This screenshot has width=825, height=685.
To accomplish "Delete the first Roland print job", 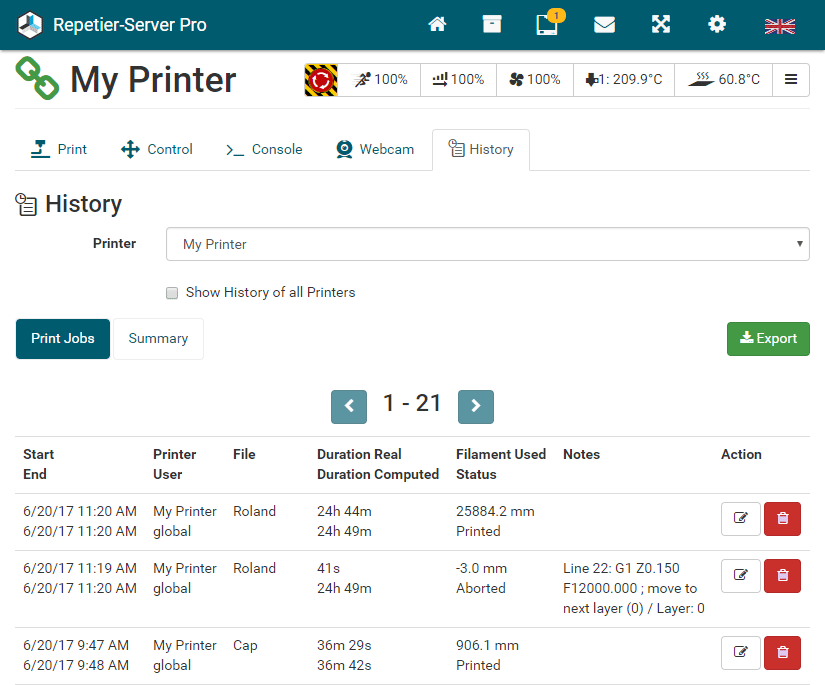I will pyautogui.click(x=782, y=519).
